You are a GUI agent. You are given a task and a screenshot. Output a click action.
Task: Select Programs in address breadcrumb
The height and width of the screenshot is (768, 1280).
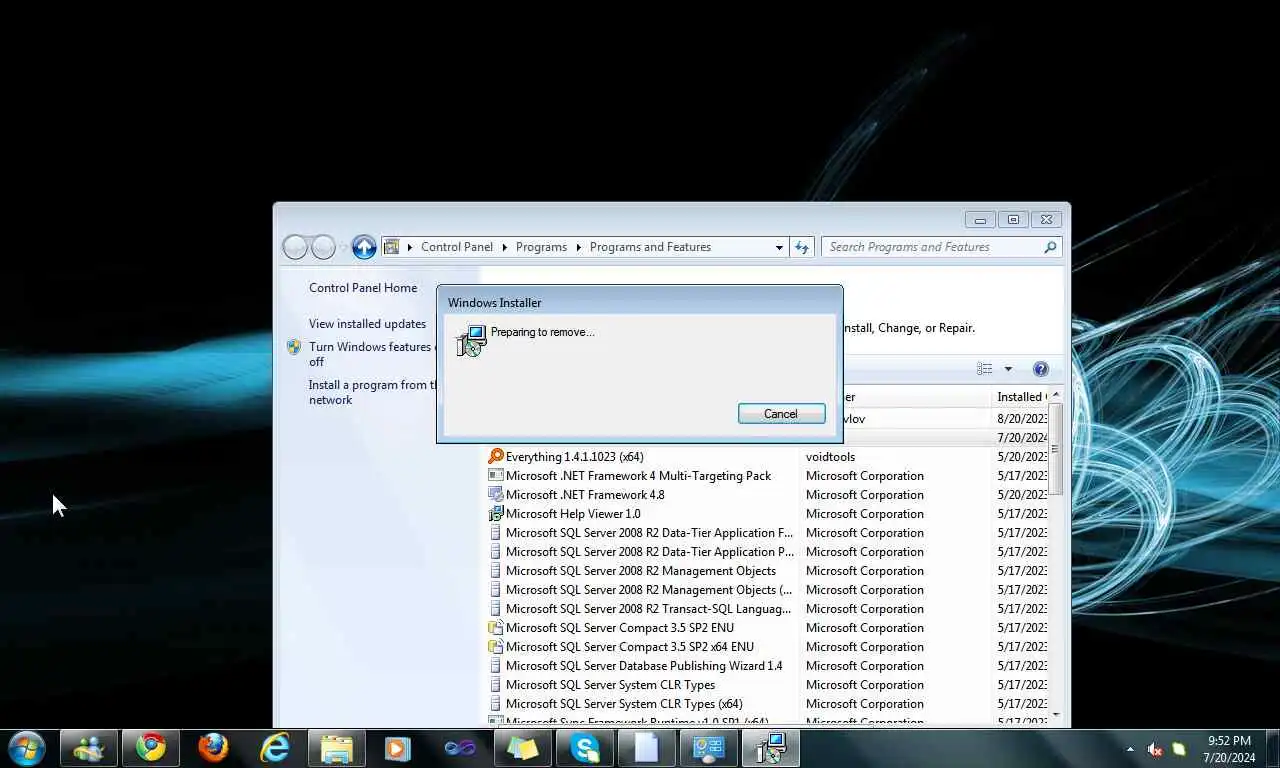541,247
